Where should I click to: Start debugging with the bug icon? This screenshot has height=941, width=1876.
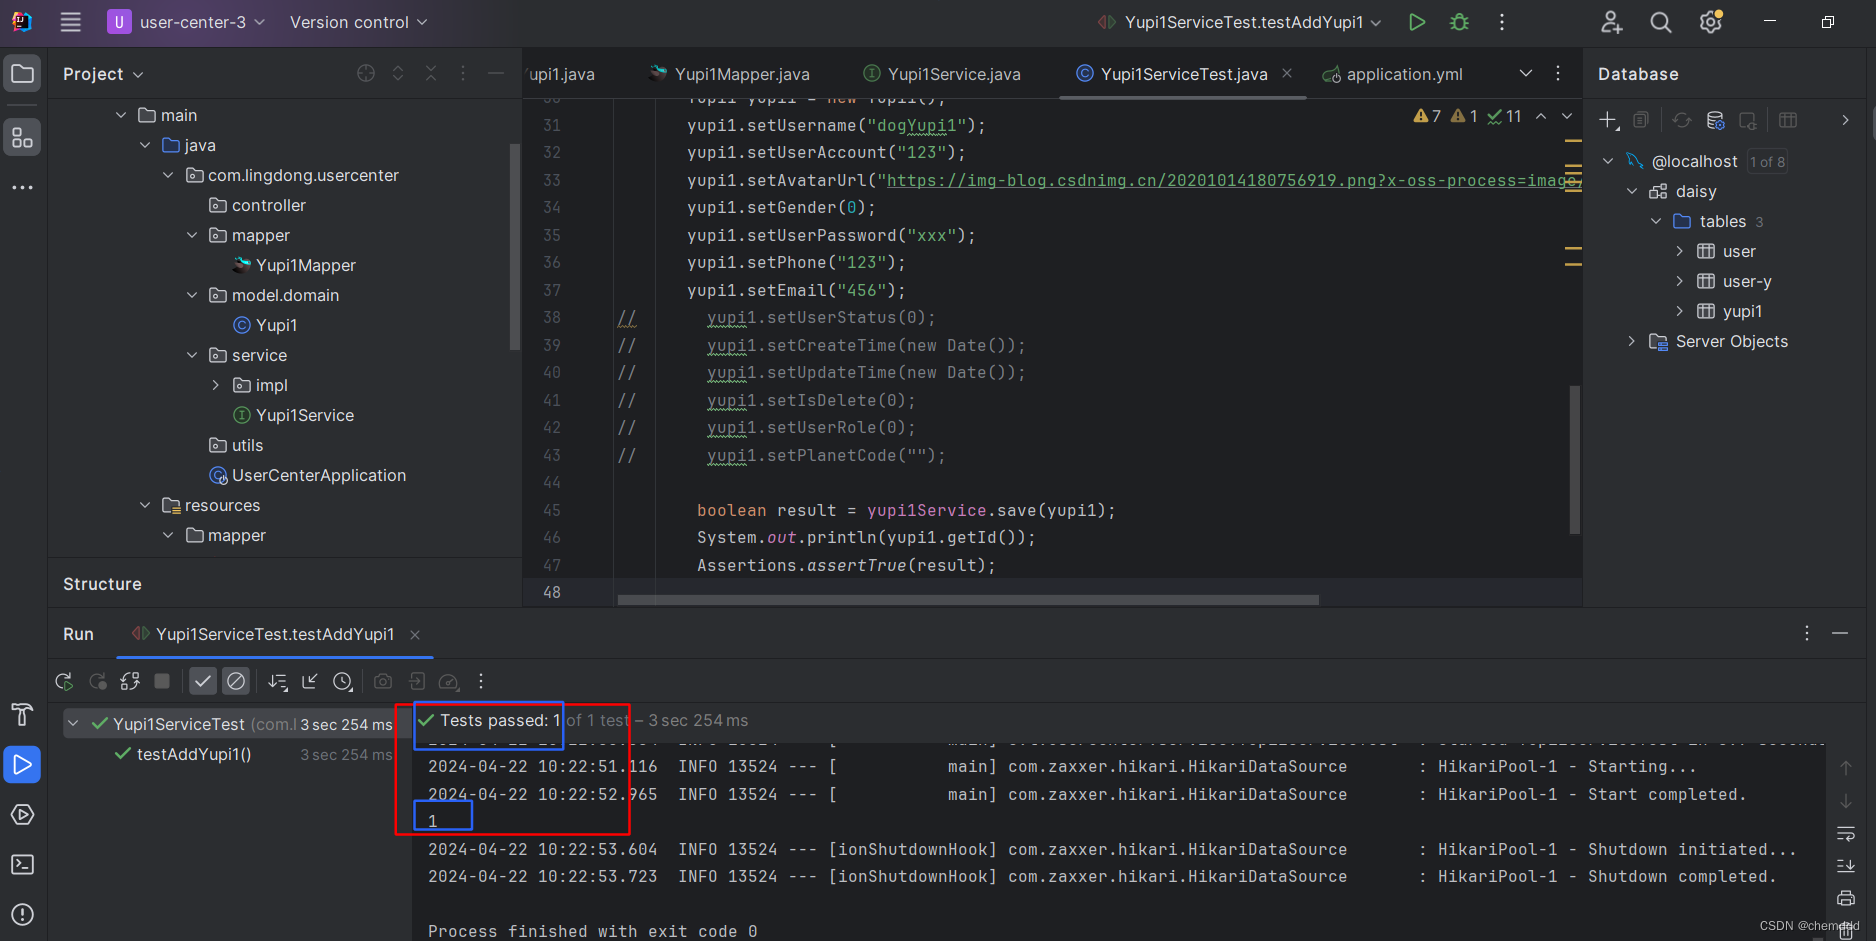pyautogui.click(x=1459, y=22)
